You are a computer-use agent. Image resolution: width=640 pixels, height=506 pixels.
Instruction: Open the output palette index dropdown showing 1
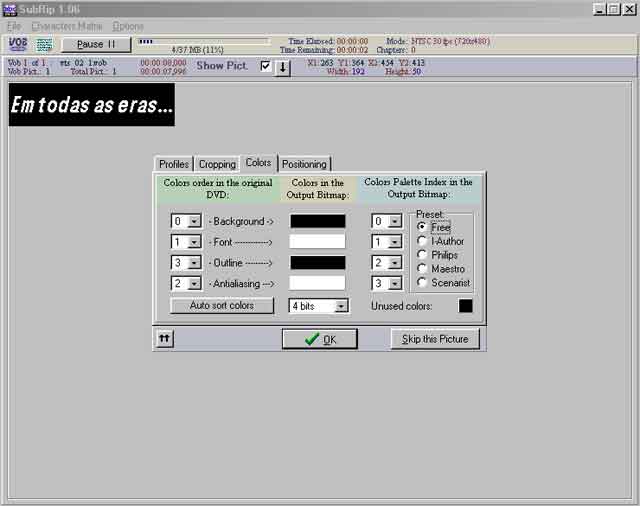pos(395,242)
